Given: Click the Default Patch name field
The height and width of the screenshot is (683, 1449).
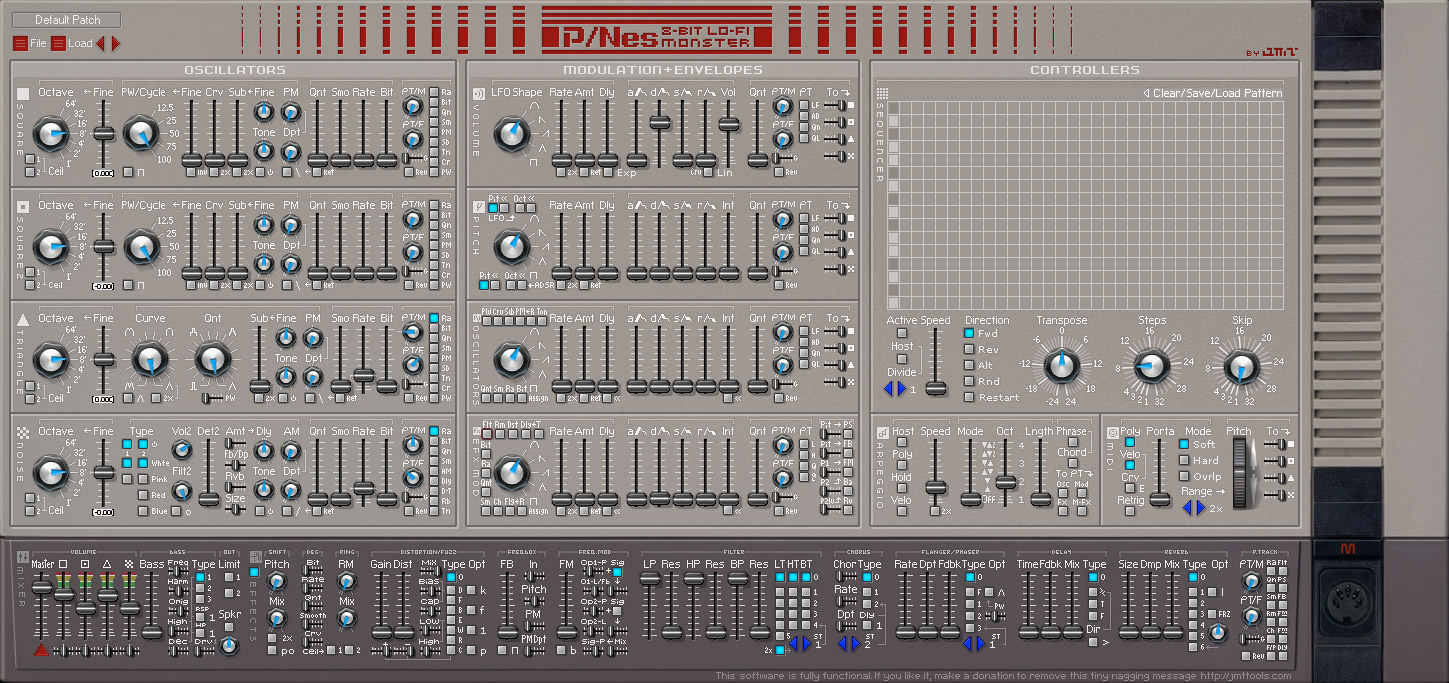Looking at the screenshot, I should coord(68,20).
